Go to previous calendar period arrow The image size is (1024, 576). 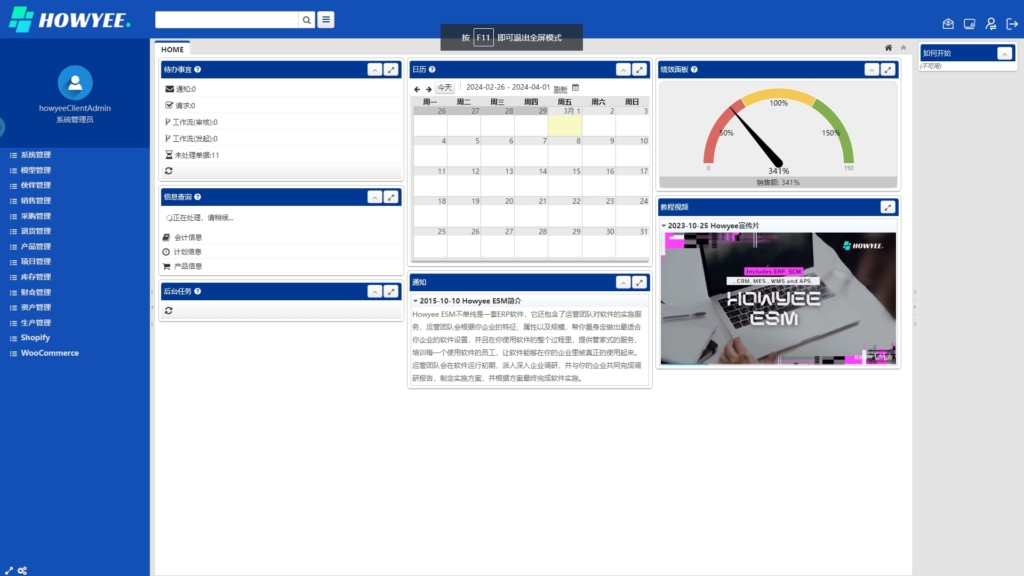[417, 89]
